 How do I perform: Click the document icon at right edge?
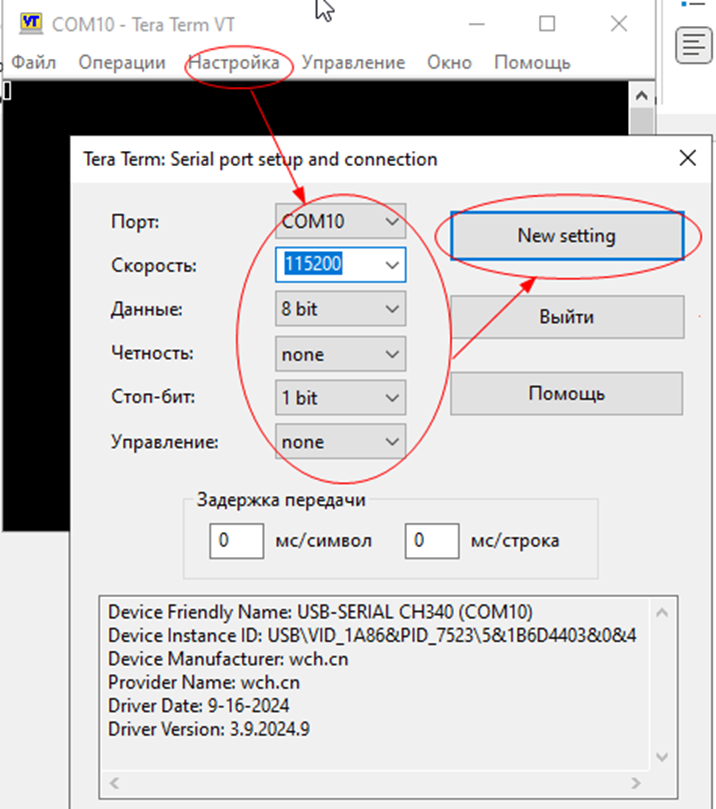tap(691, 44)
